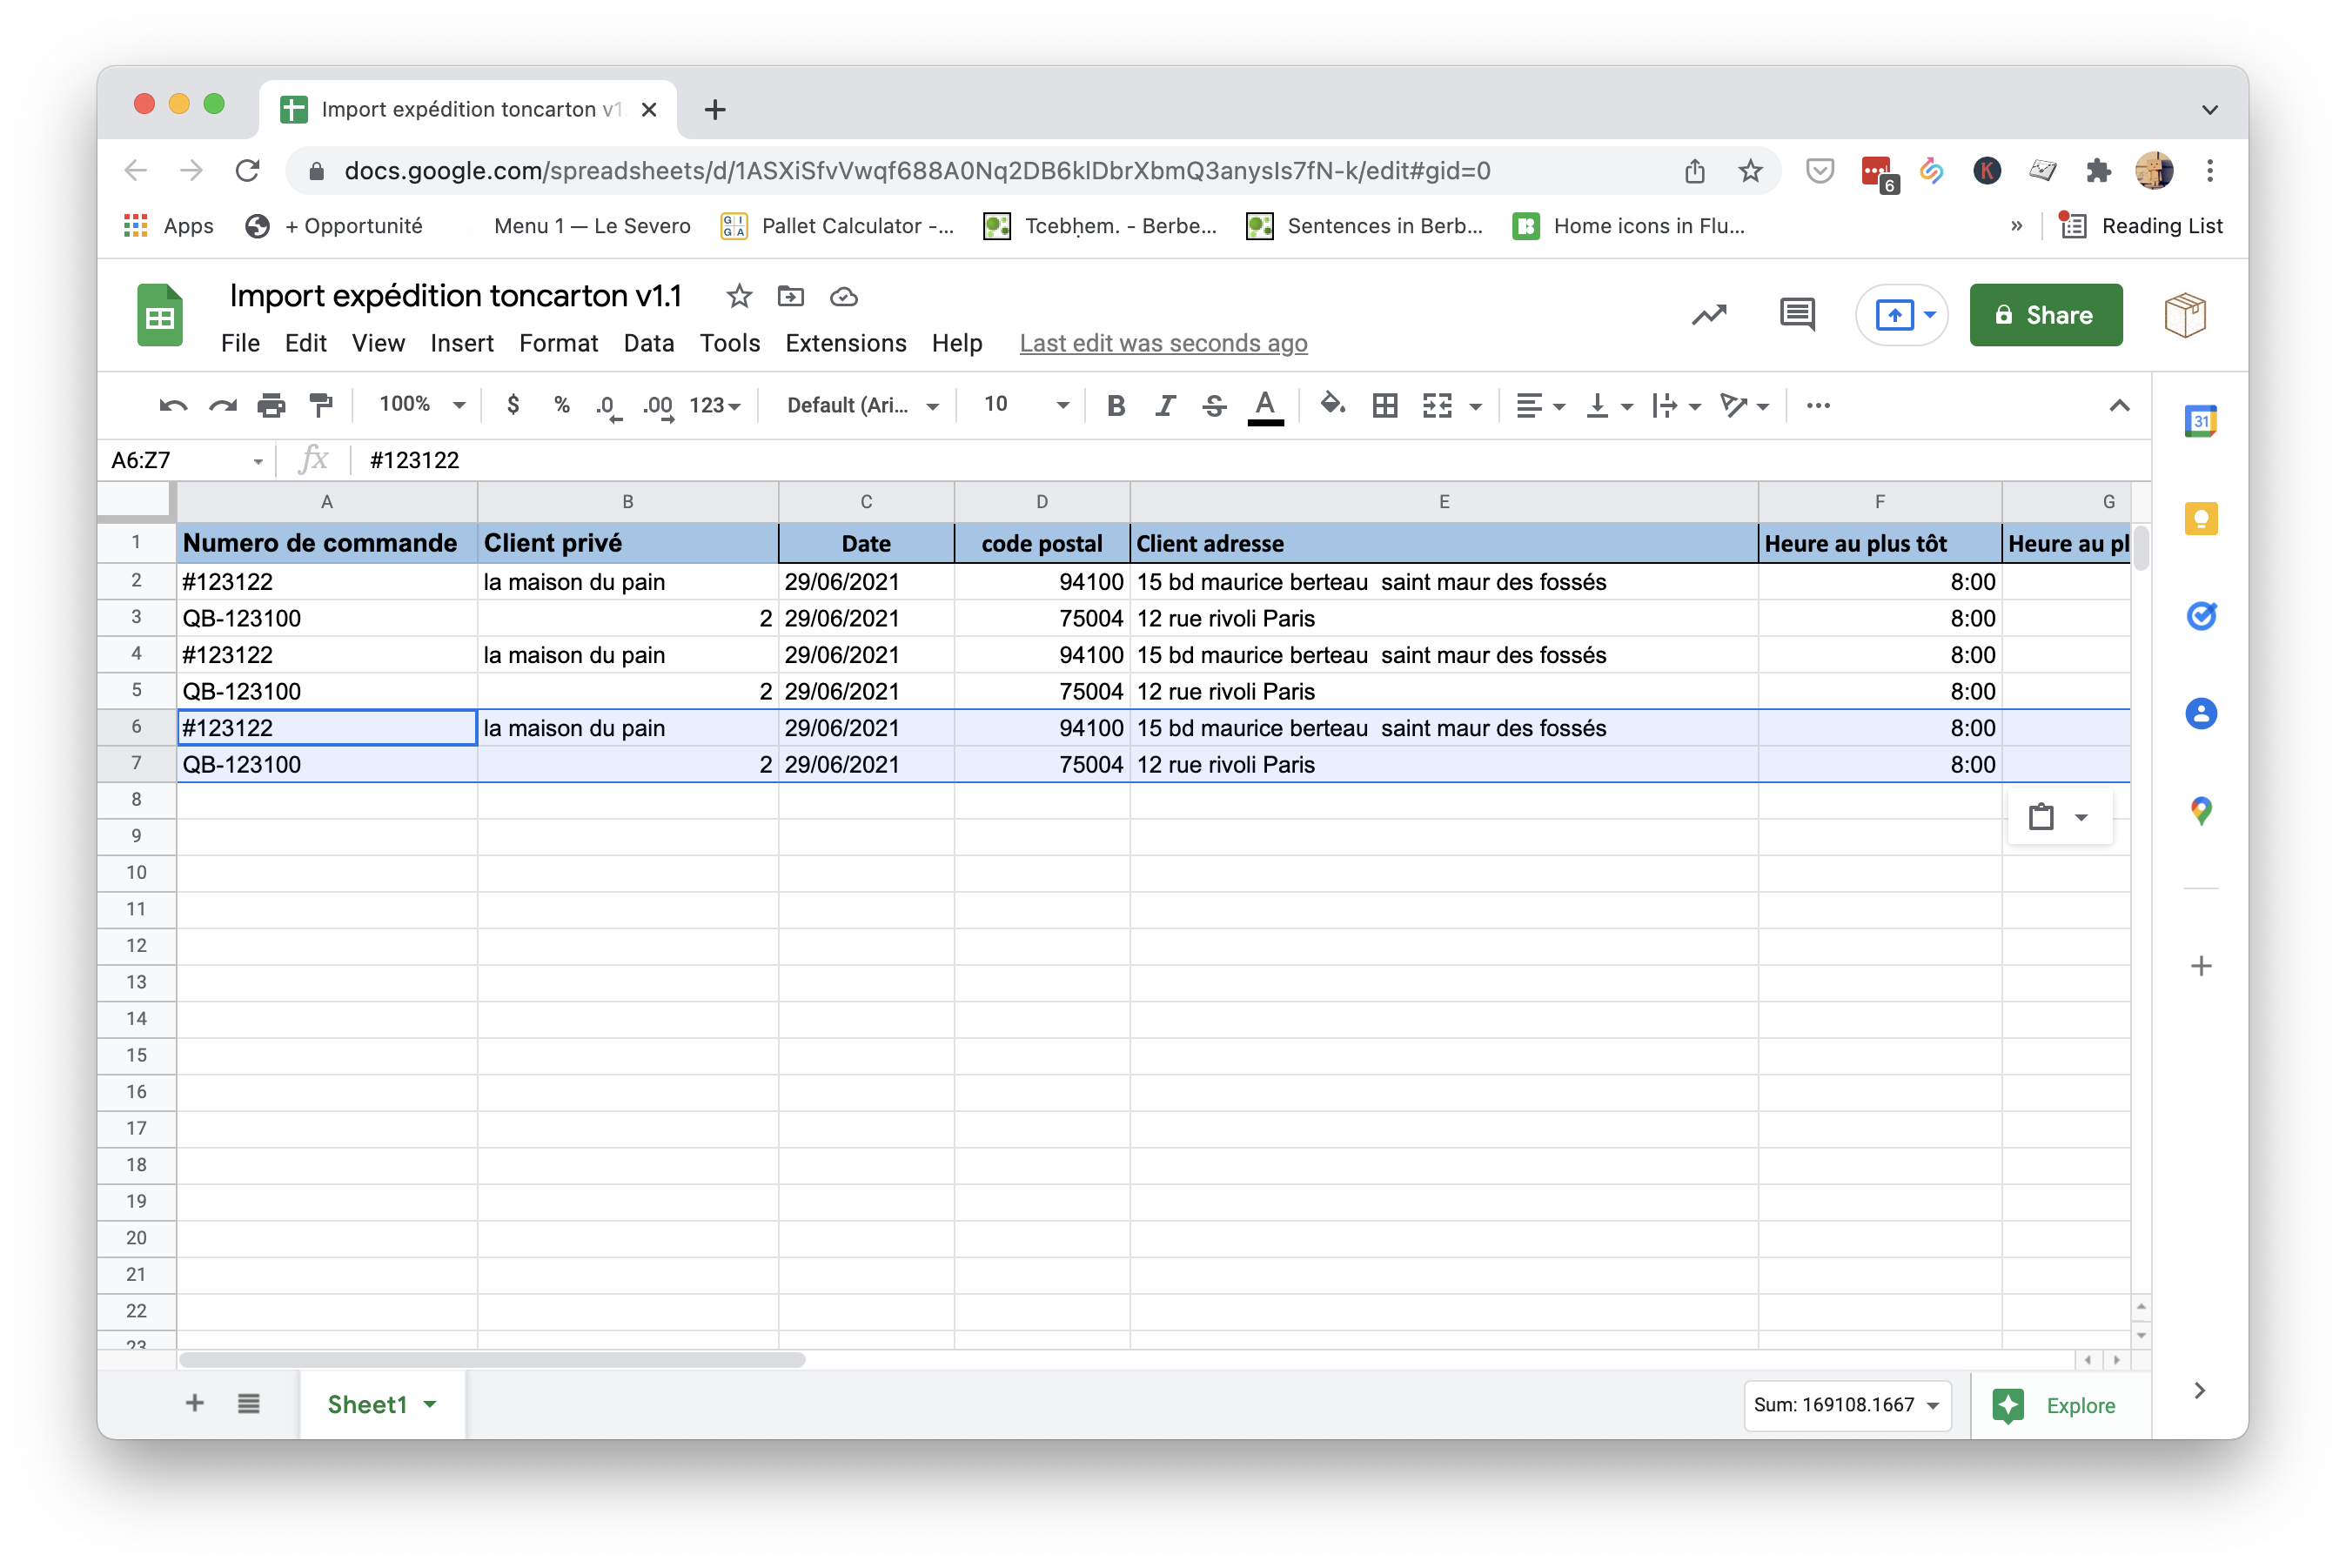Click the fill color bucket icon
The width and height of the screenshot is (2346, 1568).
point(1331,405)
